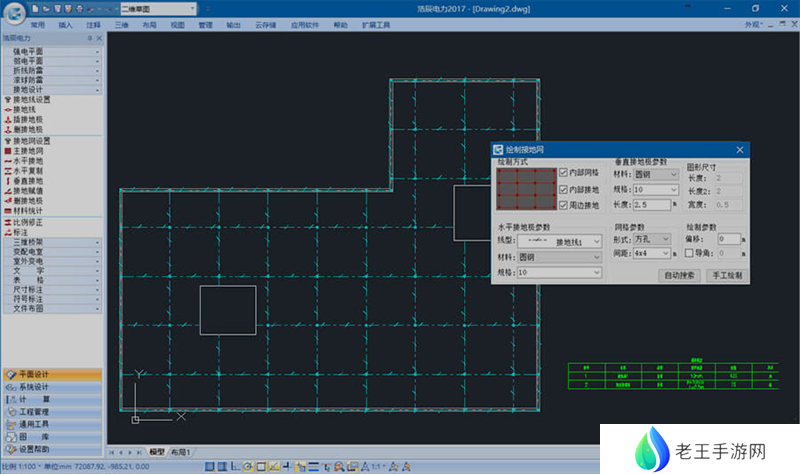The height and width of the screenshot is (474, 800).
Task: Uncheck the 内部网格 checkbox
Action: pos(564,172)
